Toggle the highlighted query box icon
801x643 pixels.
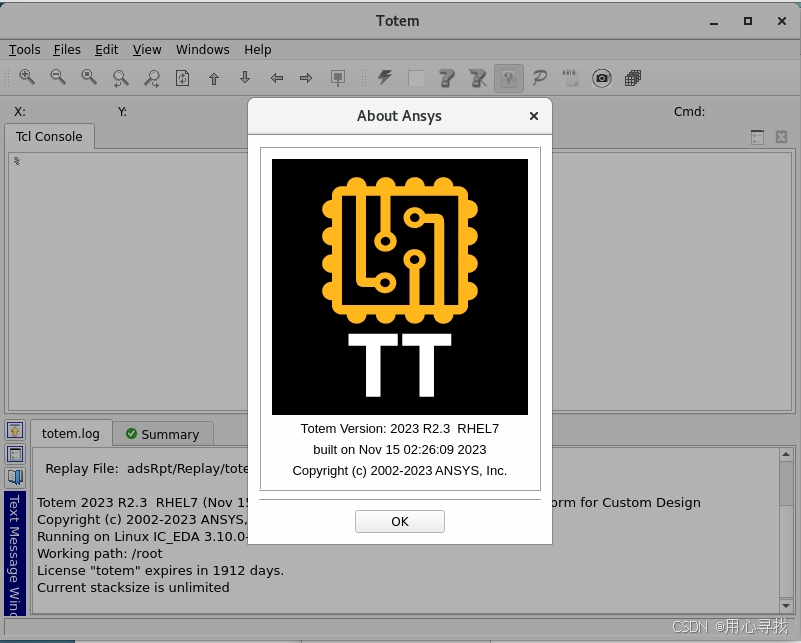[x=509, y=78]
